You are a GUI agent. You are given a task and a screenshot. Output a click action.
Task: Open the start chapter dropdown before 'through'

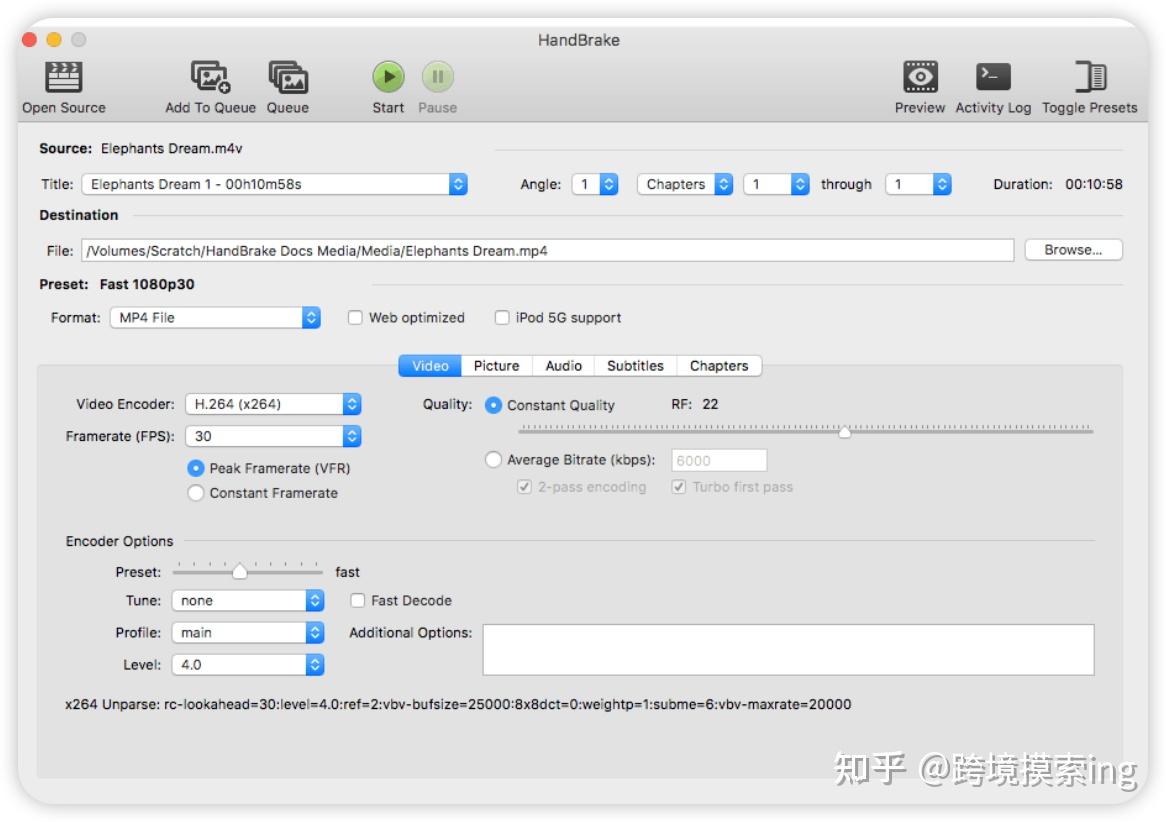point(776,184)
